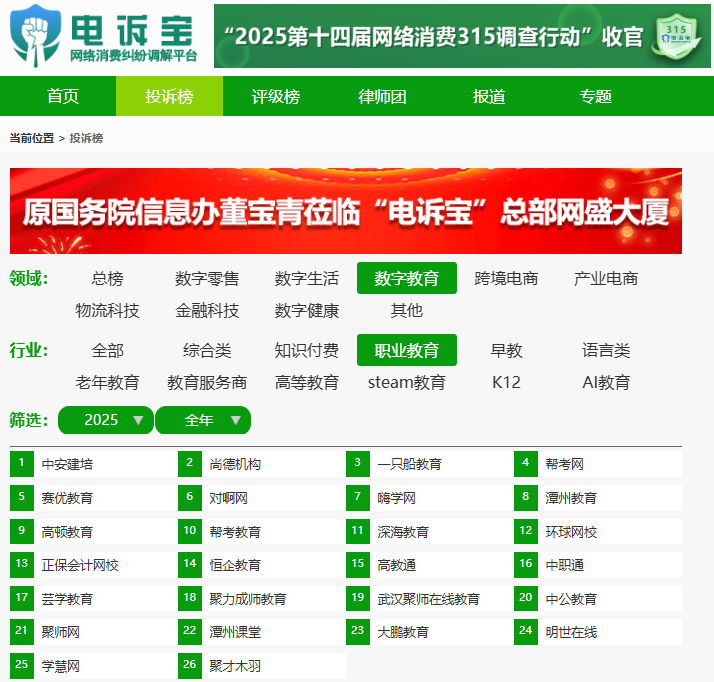Choose the AI教育 industry filter
The image size is (714, 682).
pos(606,382)
